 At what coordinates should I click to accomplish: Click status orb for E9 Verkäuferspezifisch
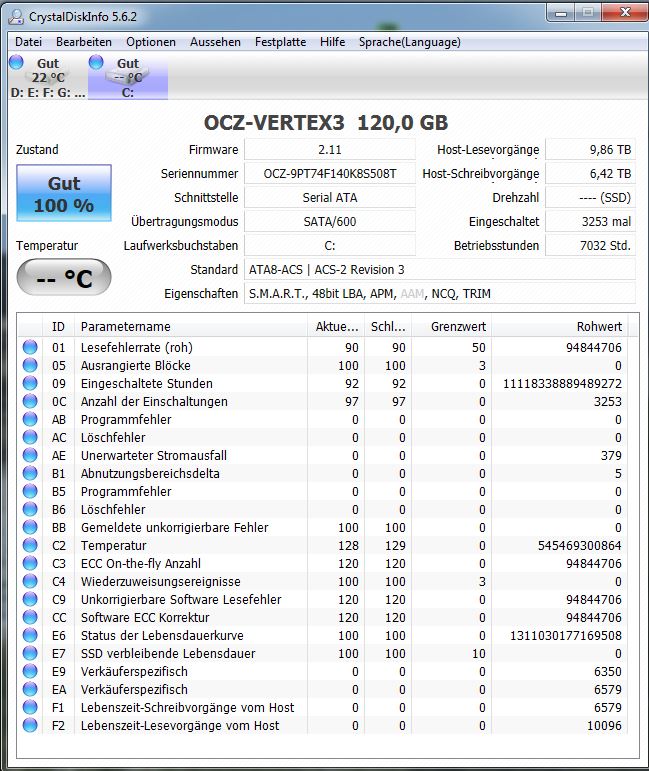30,671
